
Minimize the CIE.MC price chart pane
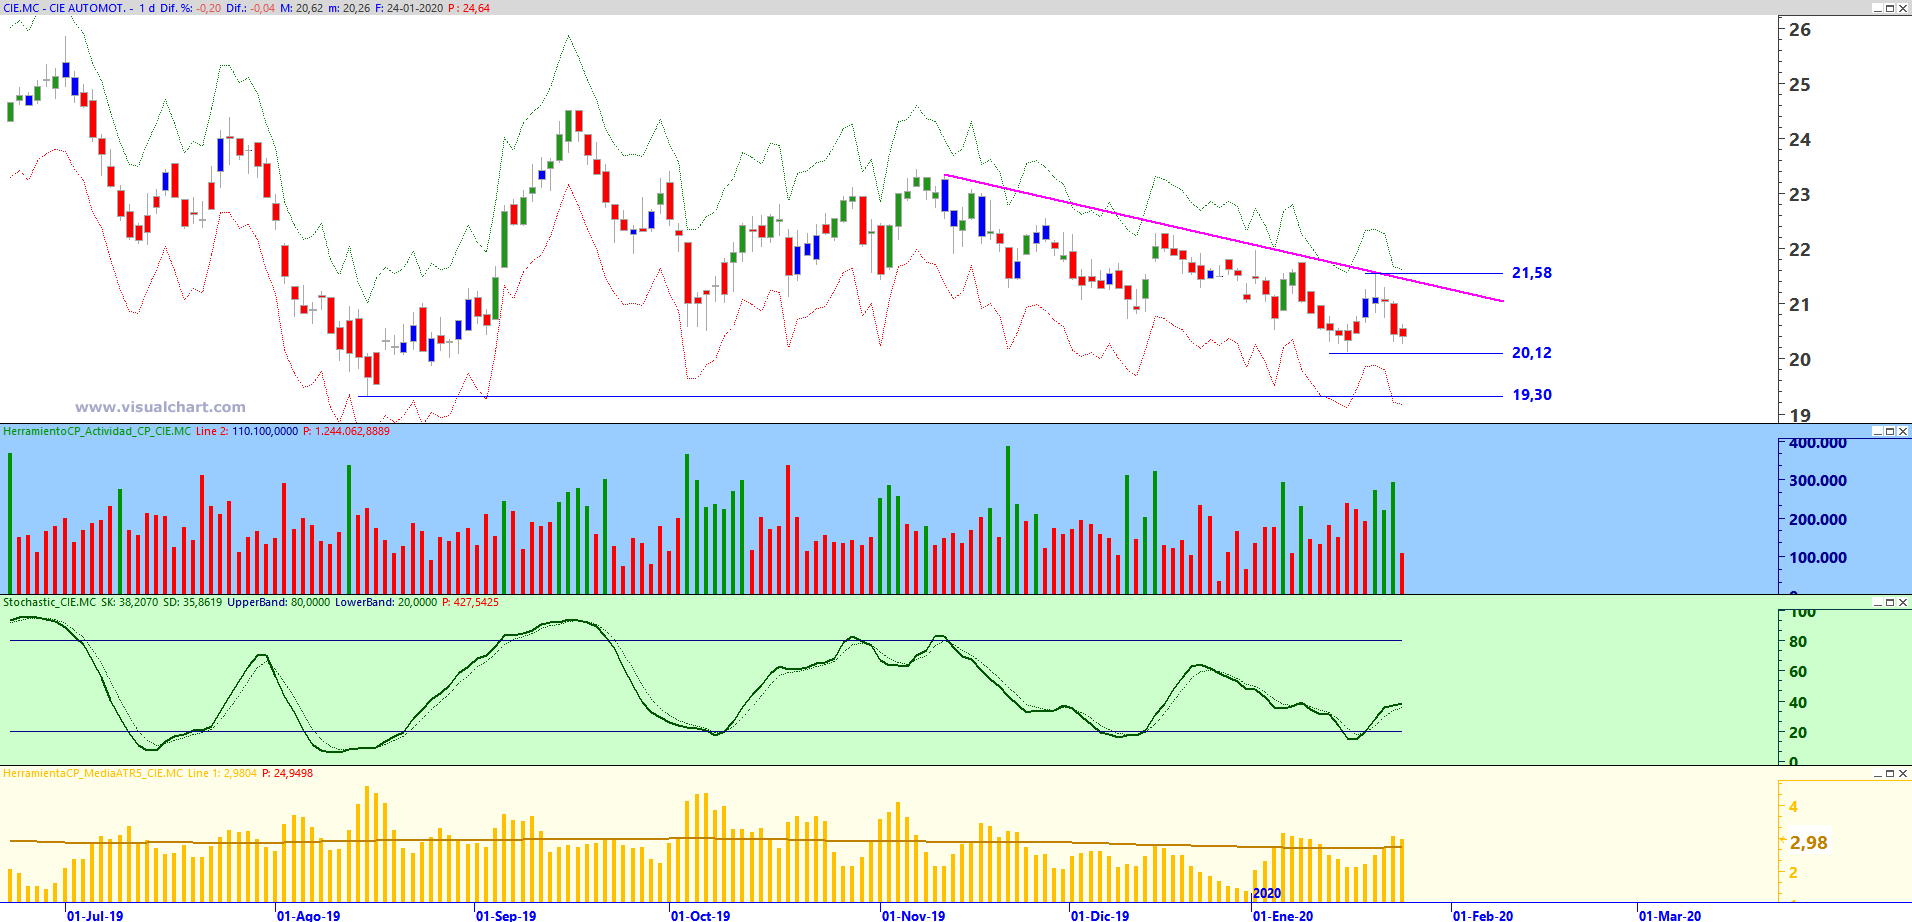[1877, 8]
